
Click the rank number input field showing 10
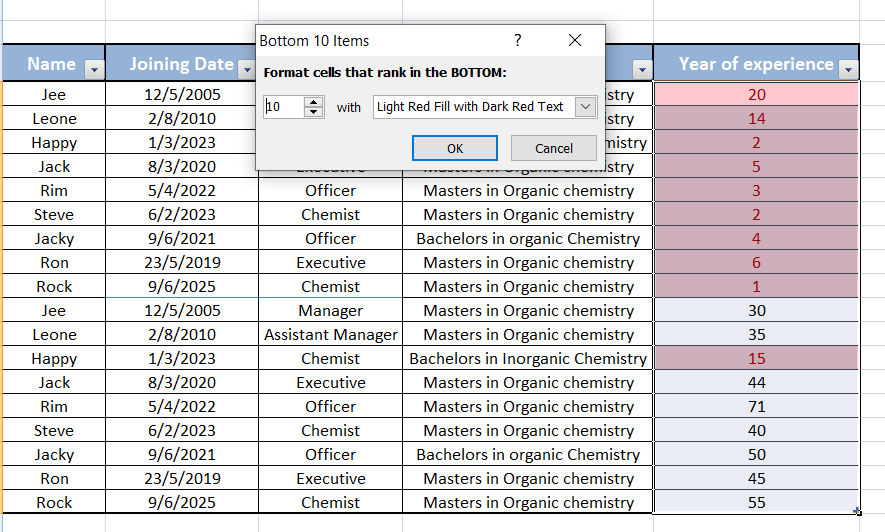click(x=284, y=107)
